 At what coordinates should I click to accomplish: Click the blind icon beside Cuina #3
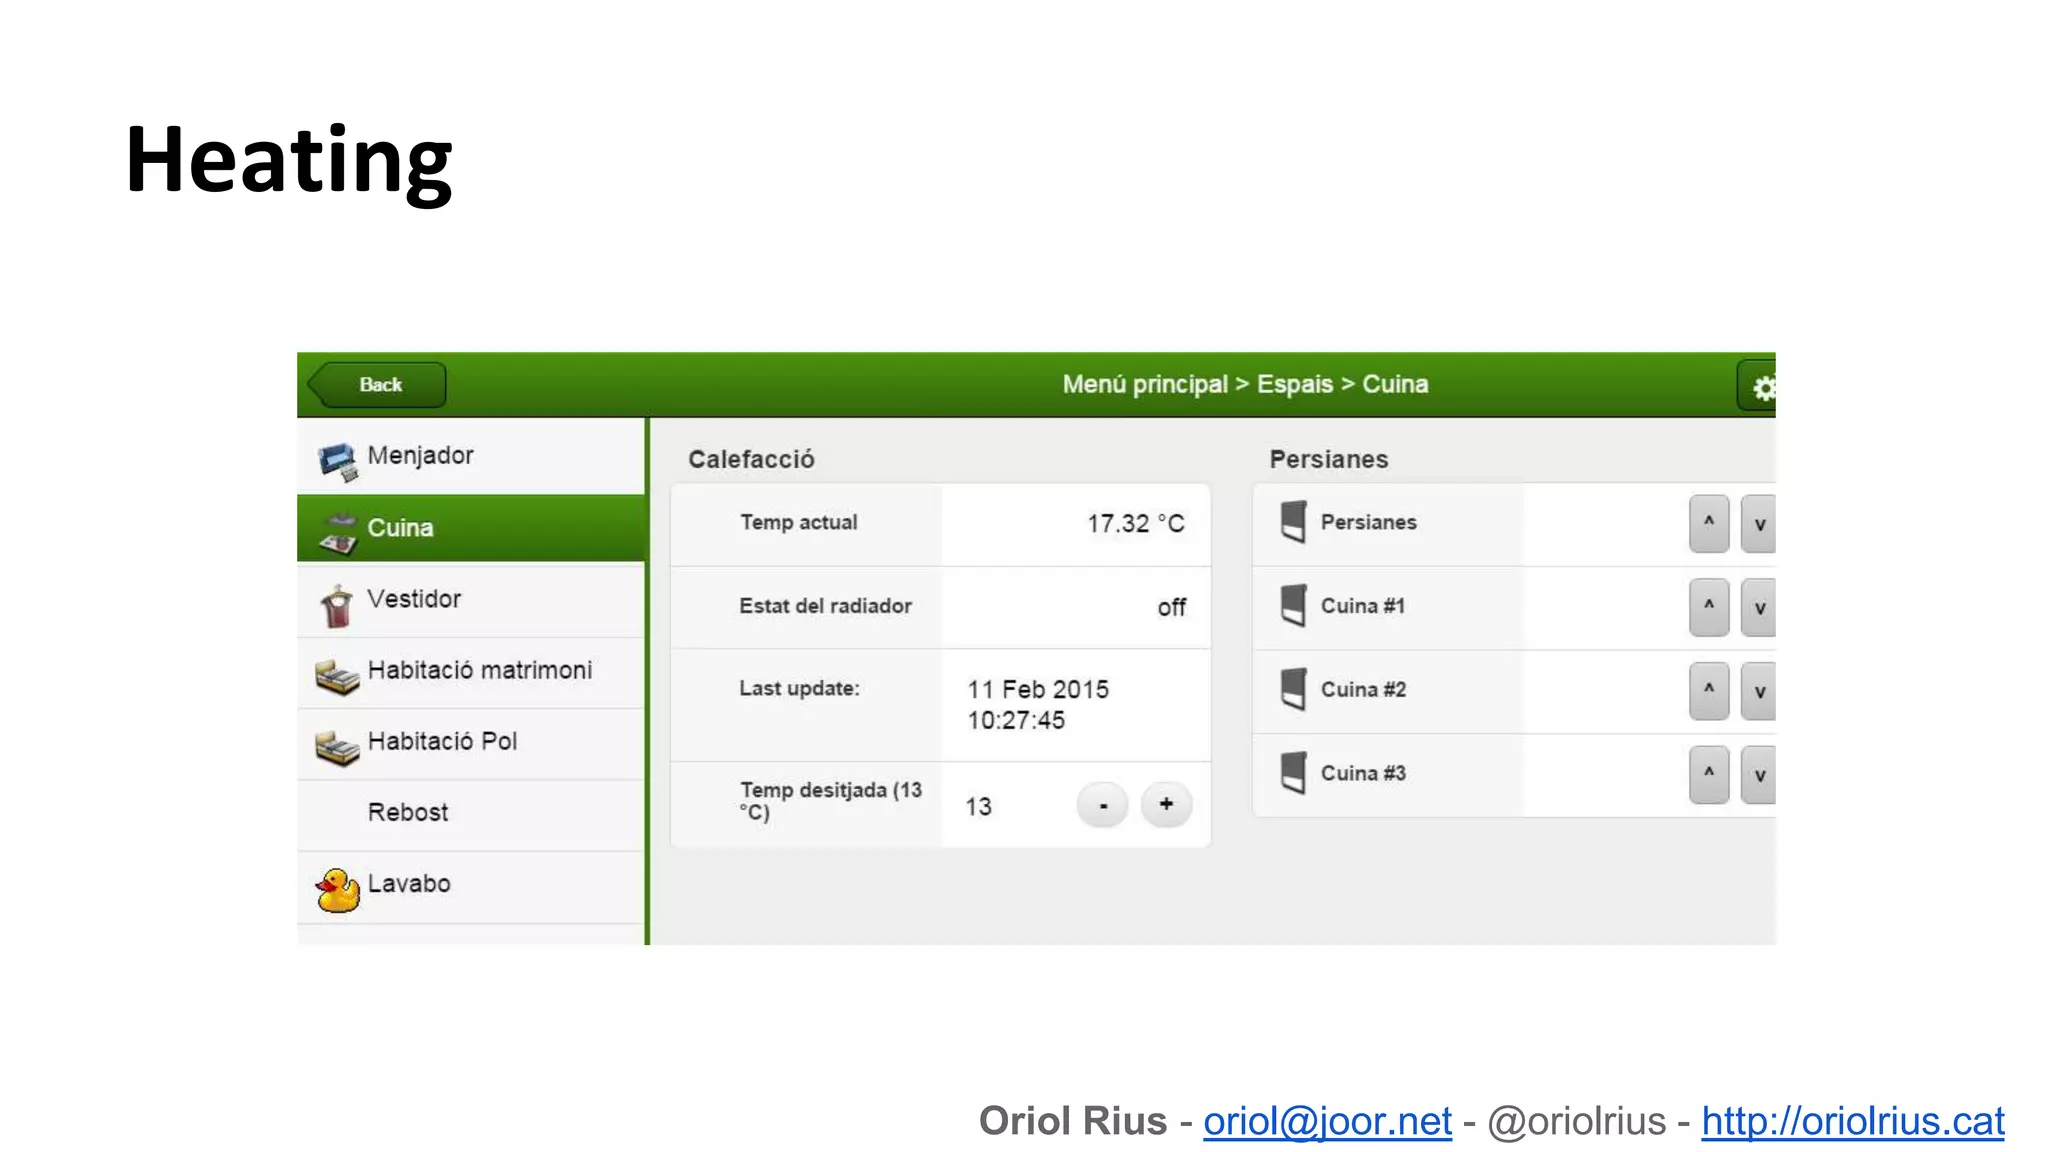[x=1293, y=773]
